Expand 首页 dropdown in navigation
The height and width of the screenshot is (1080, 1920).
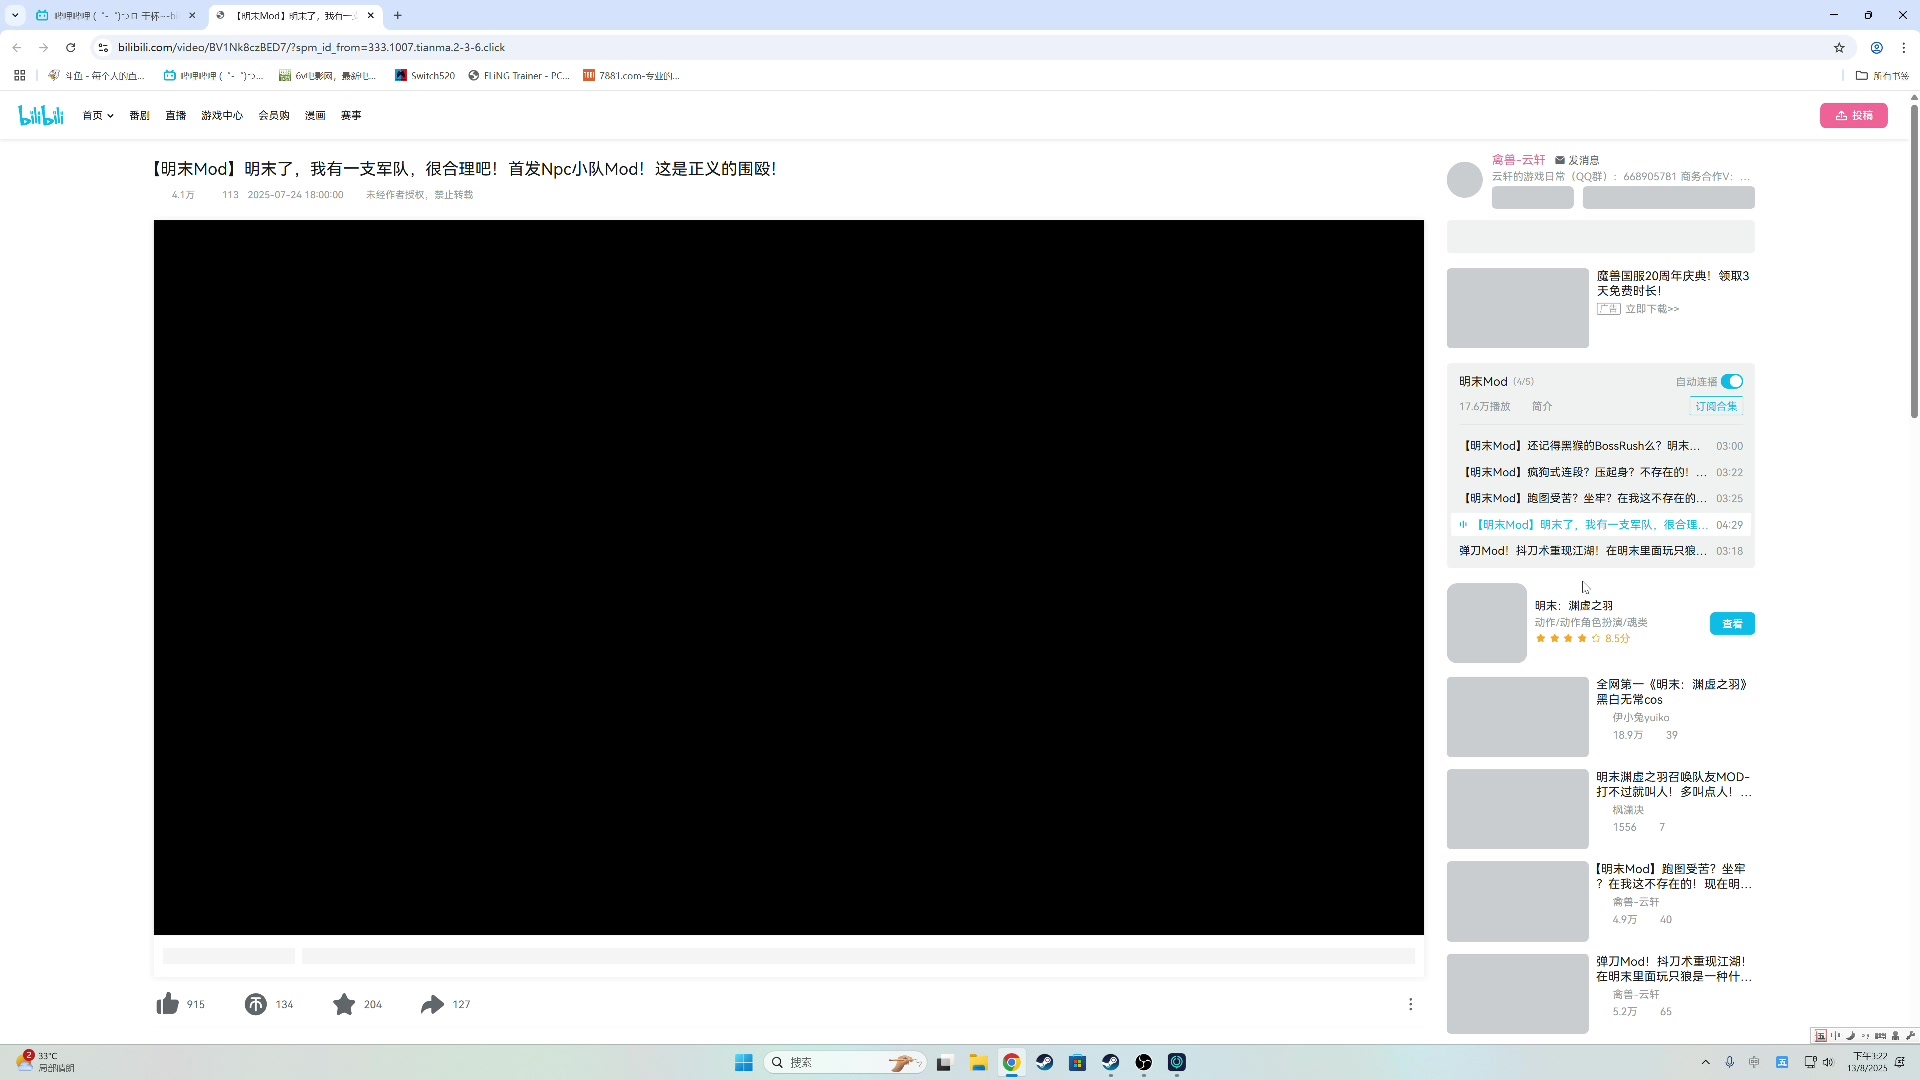97,116
